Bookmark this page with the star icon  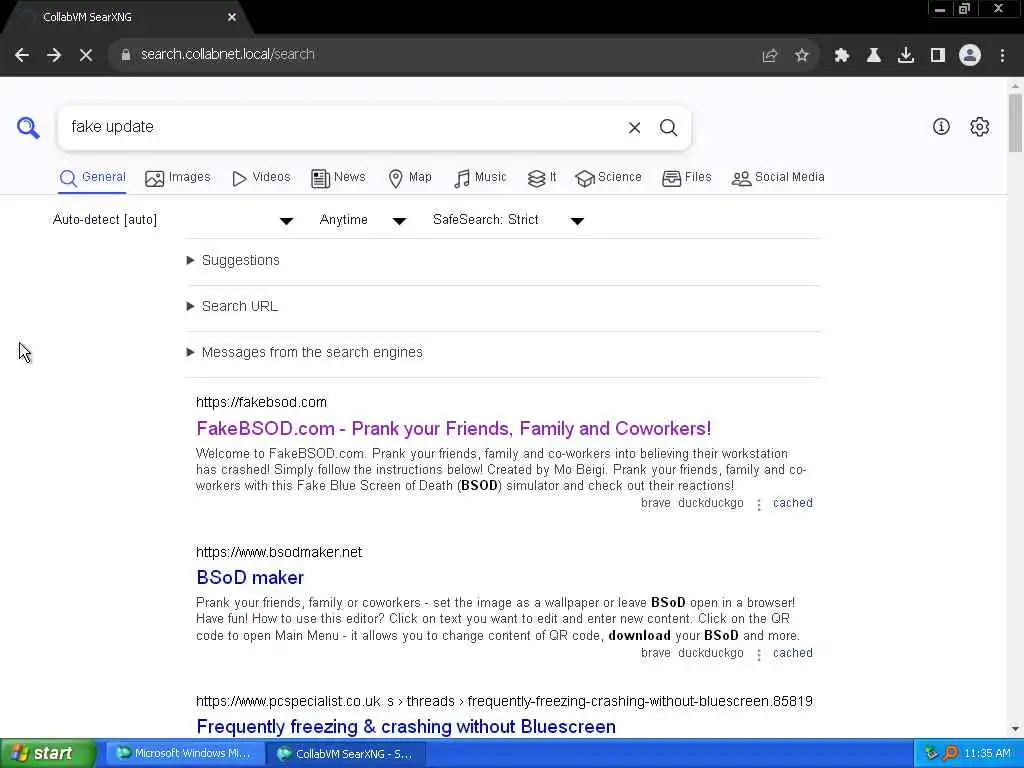point(801,56)
